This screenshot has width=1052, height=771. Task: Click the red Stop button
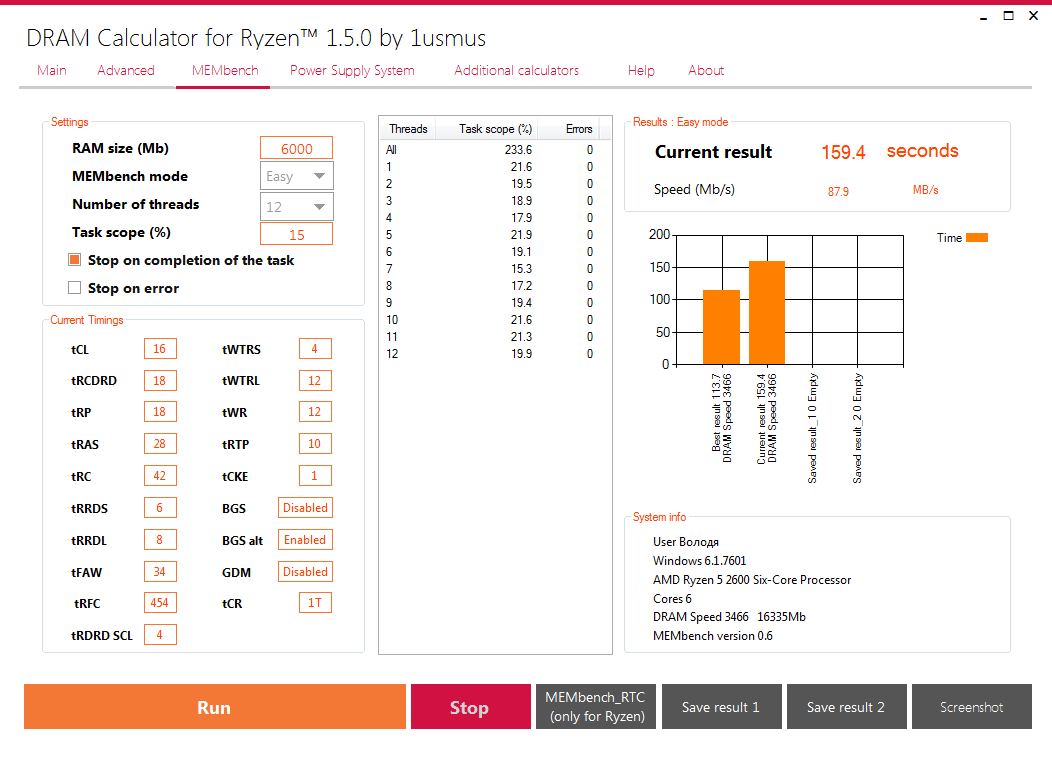470,707
